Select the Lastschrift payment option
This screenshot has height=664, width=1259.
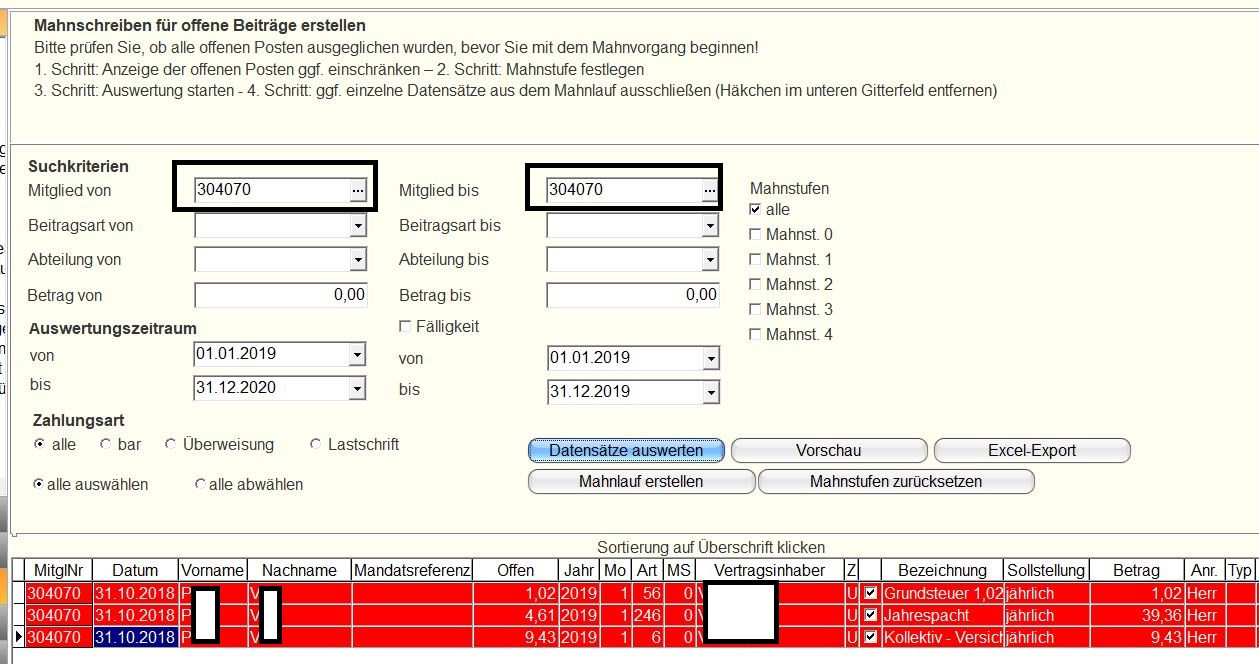coord(316,444)
